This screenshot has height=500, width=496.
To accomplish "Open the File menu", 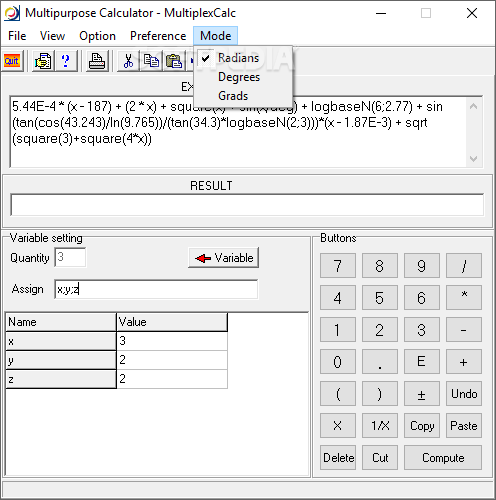I will pos(17,36).
